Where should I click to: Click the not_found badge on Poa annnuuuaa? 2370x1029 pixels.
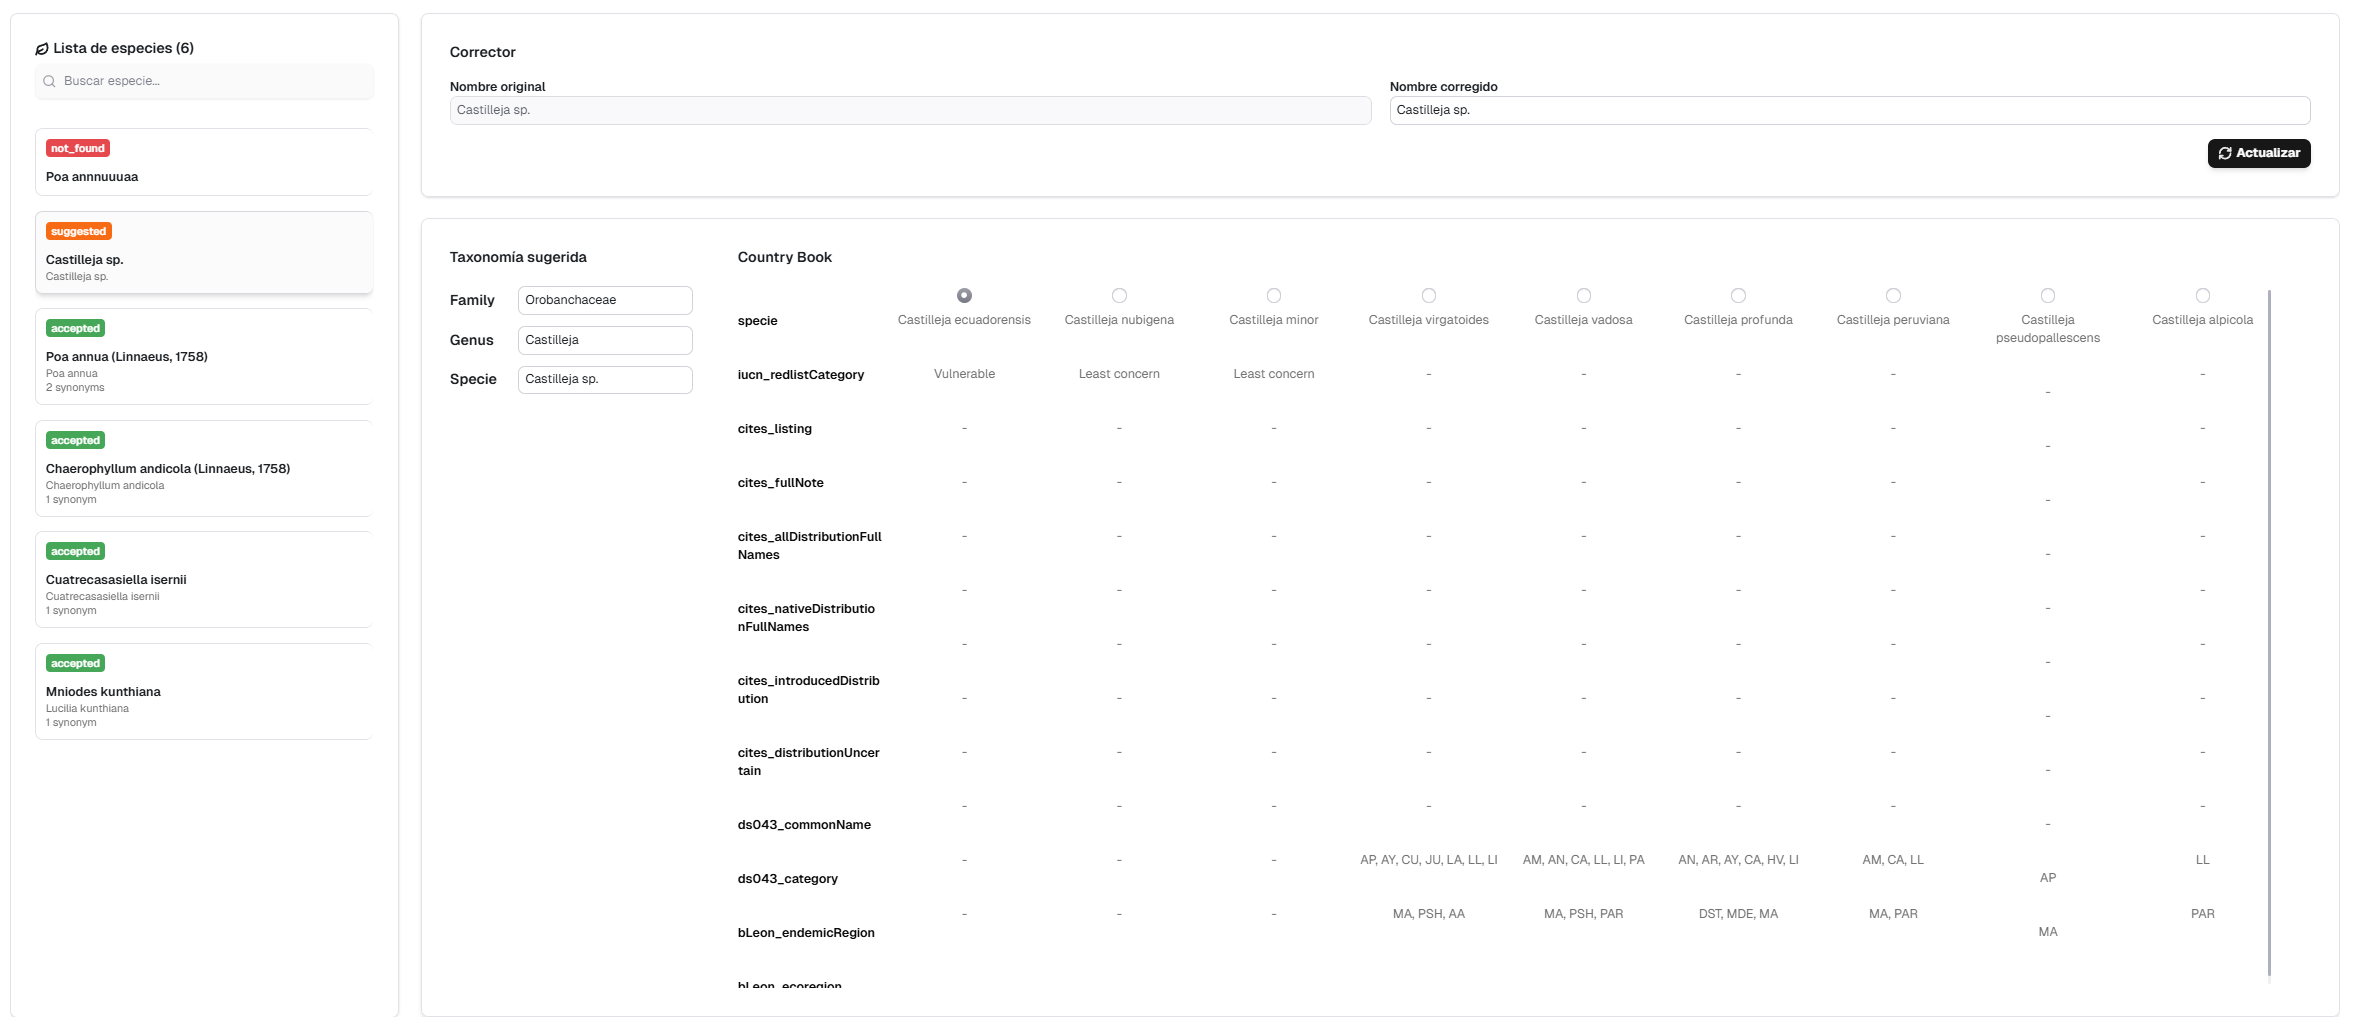pos(77,149)
